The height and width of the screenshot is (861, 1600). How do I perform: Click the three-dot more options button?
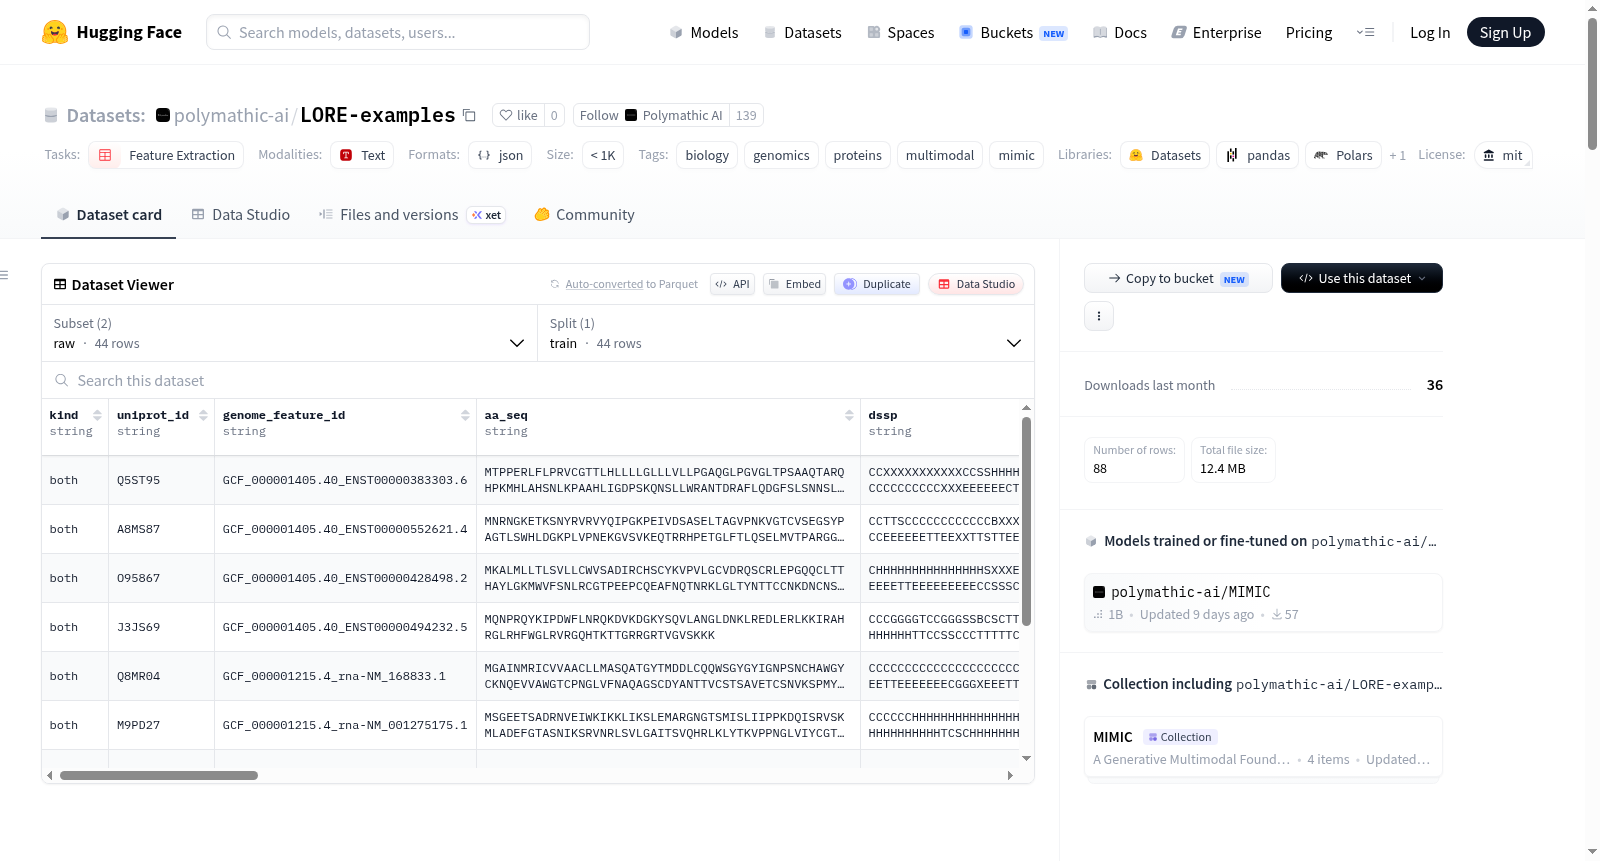(1099, 316)
